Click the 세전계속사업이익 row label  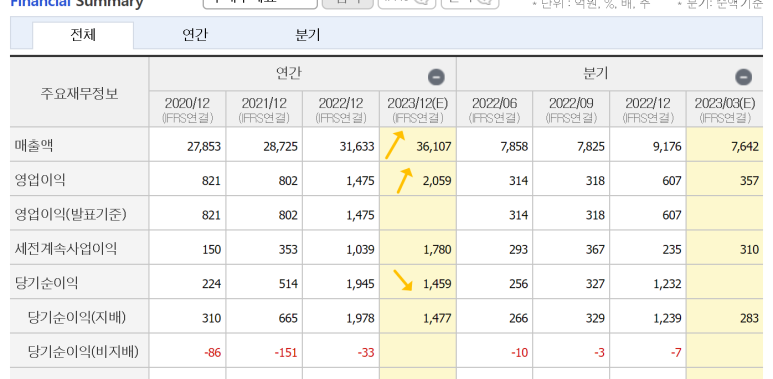pos(66,249)
